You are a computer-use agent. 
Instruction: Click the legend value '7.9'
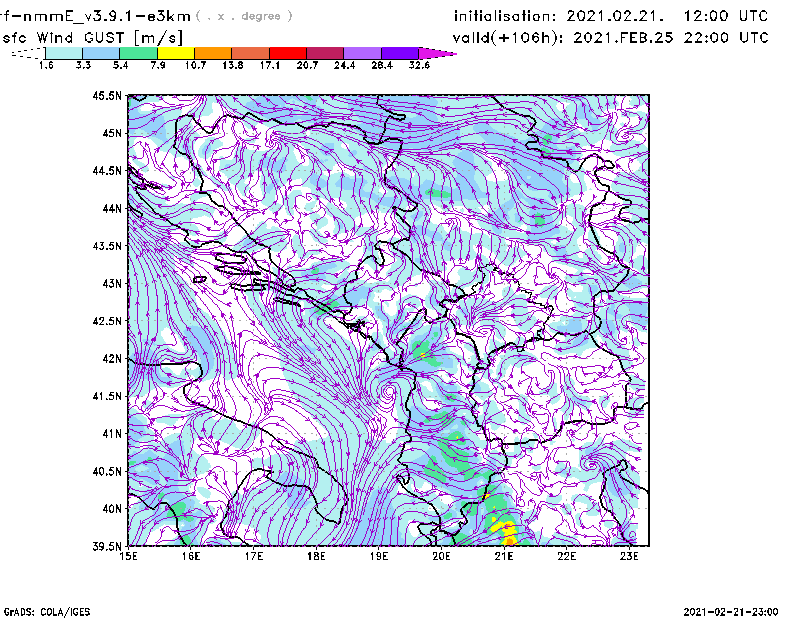158,65
